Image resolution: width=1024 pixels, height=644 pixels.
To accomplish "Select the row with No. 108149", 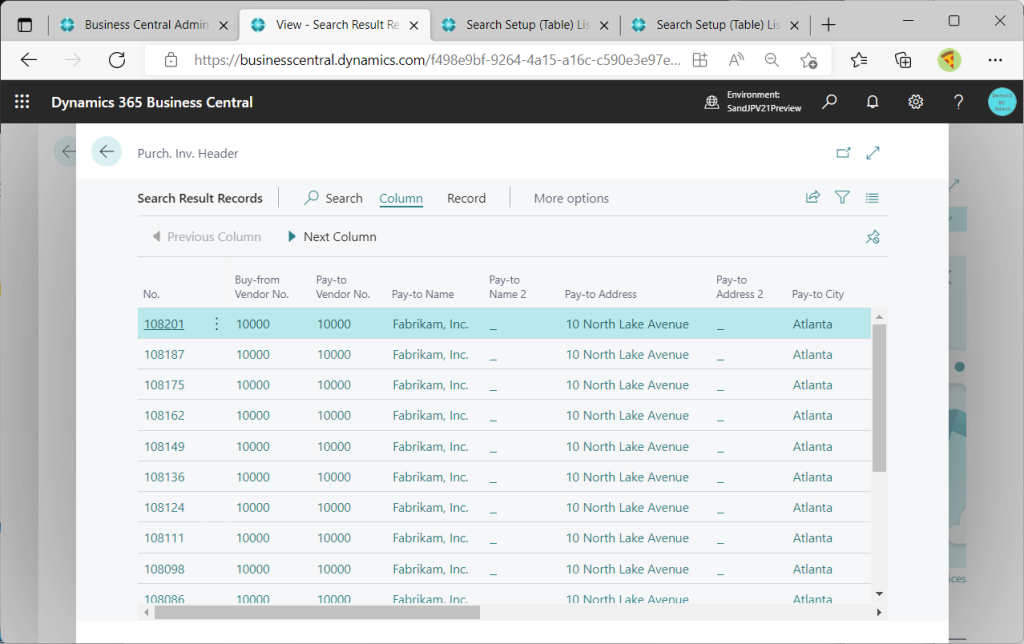I will pos(504,446).
